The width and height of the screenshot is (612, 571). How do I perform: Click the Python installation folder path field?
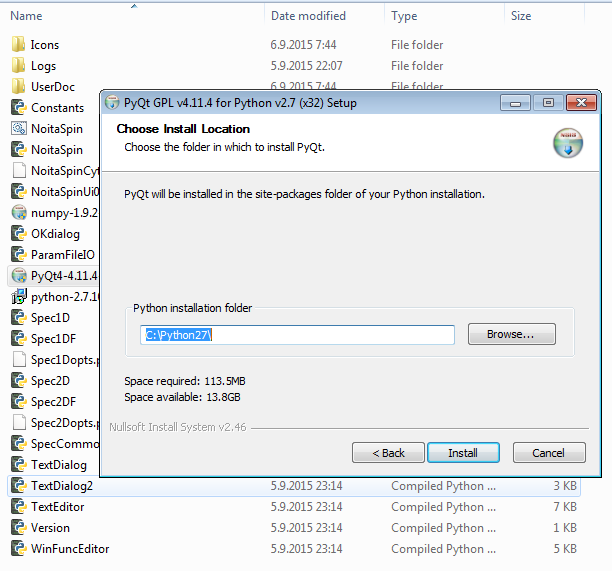[x=297, y=335]
